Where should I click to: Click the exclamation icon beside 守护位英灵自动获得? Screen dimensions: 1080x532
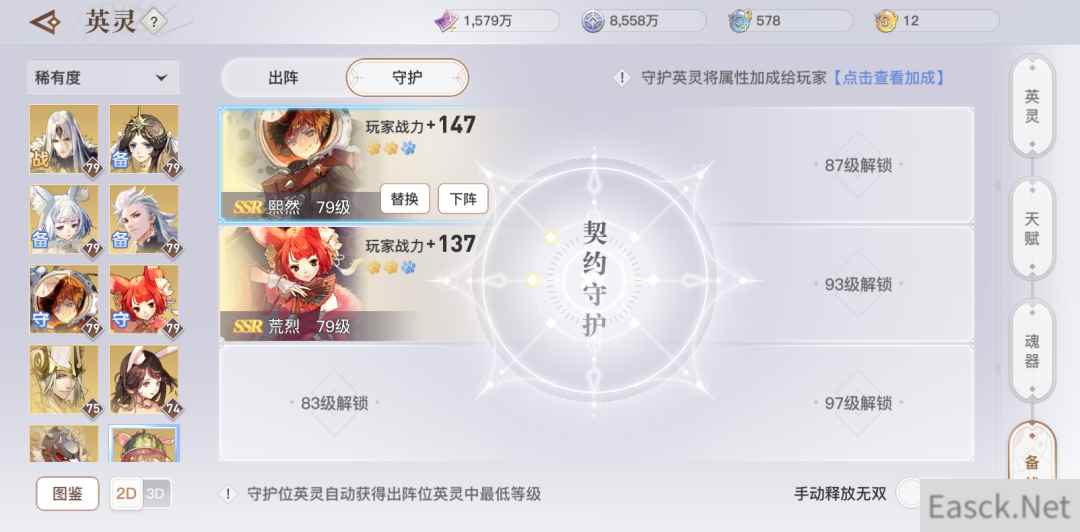(x=228, y=494)
